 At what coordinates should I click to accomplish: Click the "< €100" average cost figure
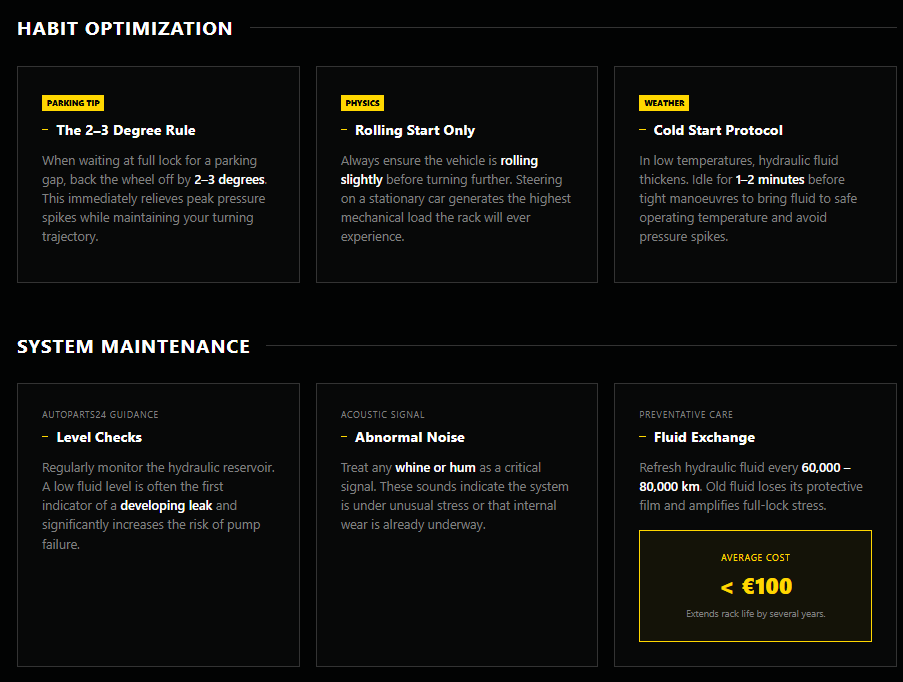755,586
